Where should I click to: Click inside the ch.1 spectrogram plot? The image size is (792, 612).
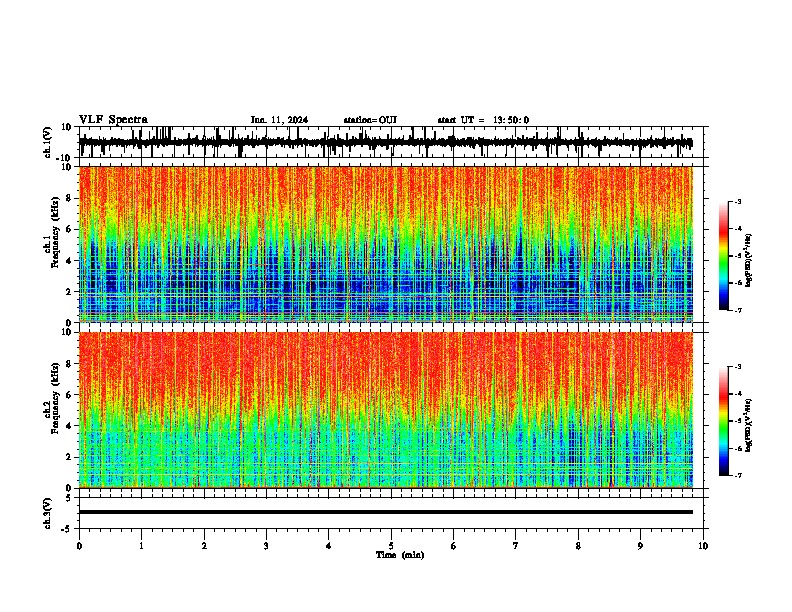pos(386,244)
